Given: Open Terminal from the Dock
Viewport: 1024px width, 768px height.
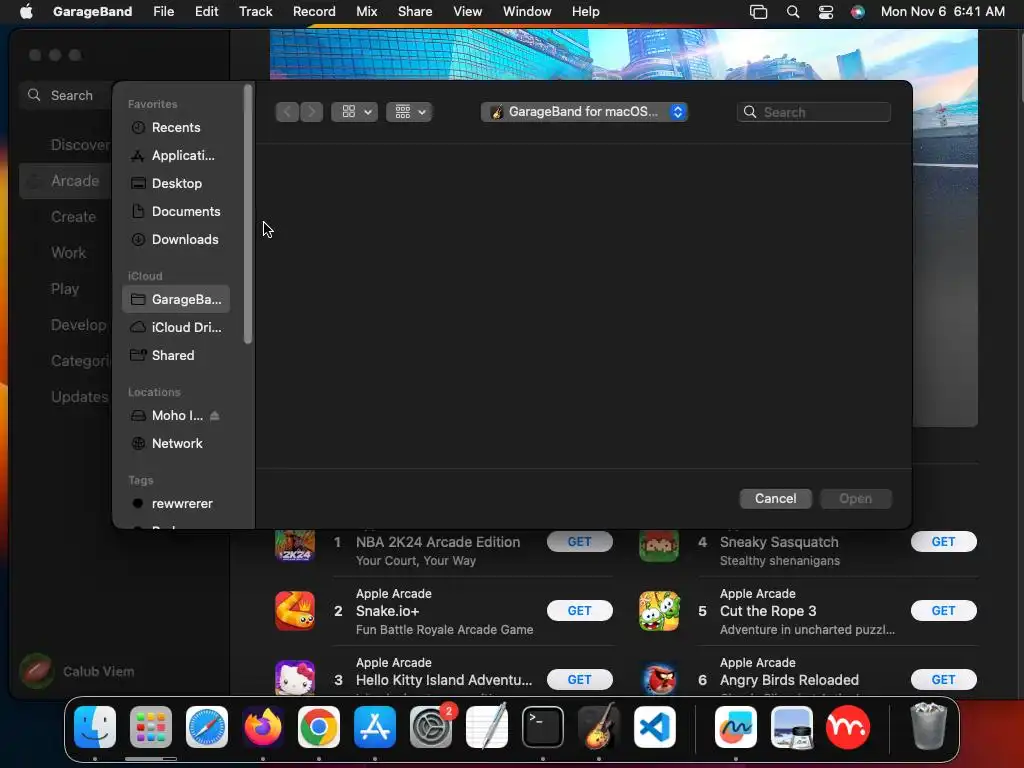Looking at the screenshot, I should pyautogui.click(x=543, y=727).
